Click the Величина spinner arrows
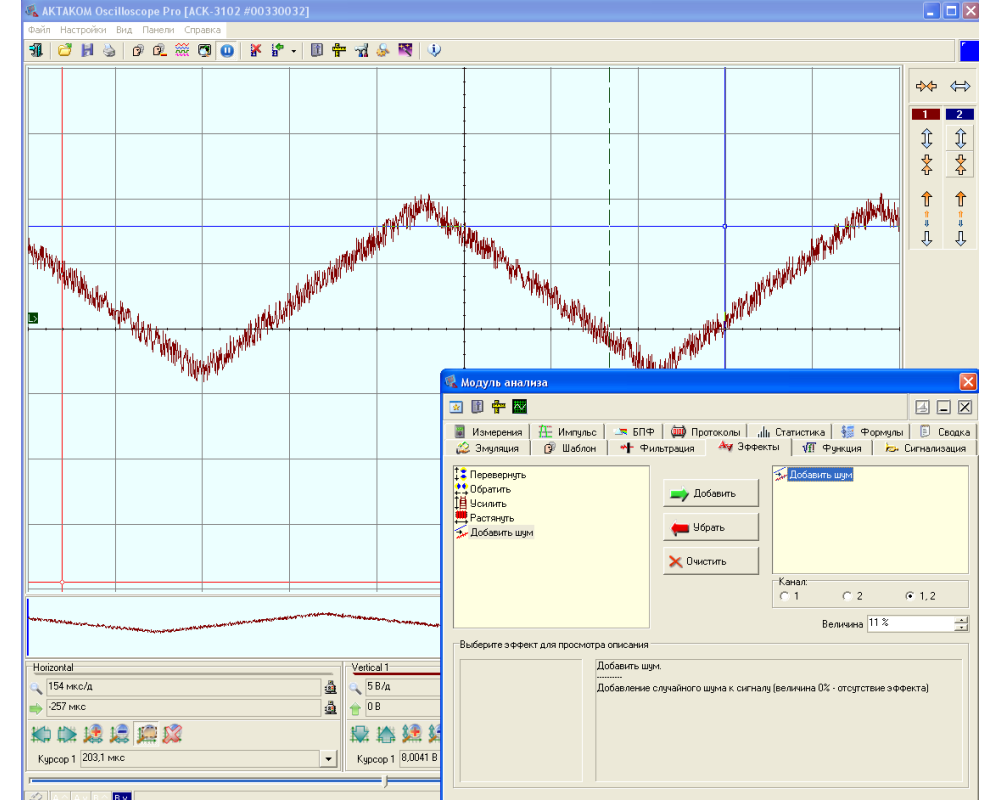Screen dimensions: 1000x800 [x=961, y=624]
